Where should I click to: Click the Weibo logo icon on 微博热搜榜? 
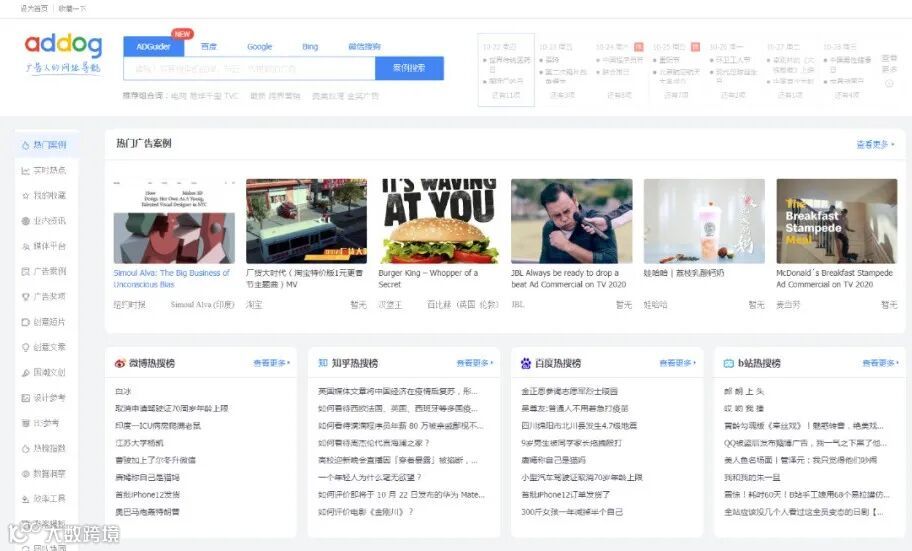point(120,363)
